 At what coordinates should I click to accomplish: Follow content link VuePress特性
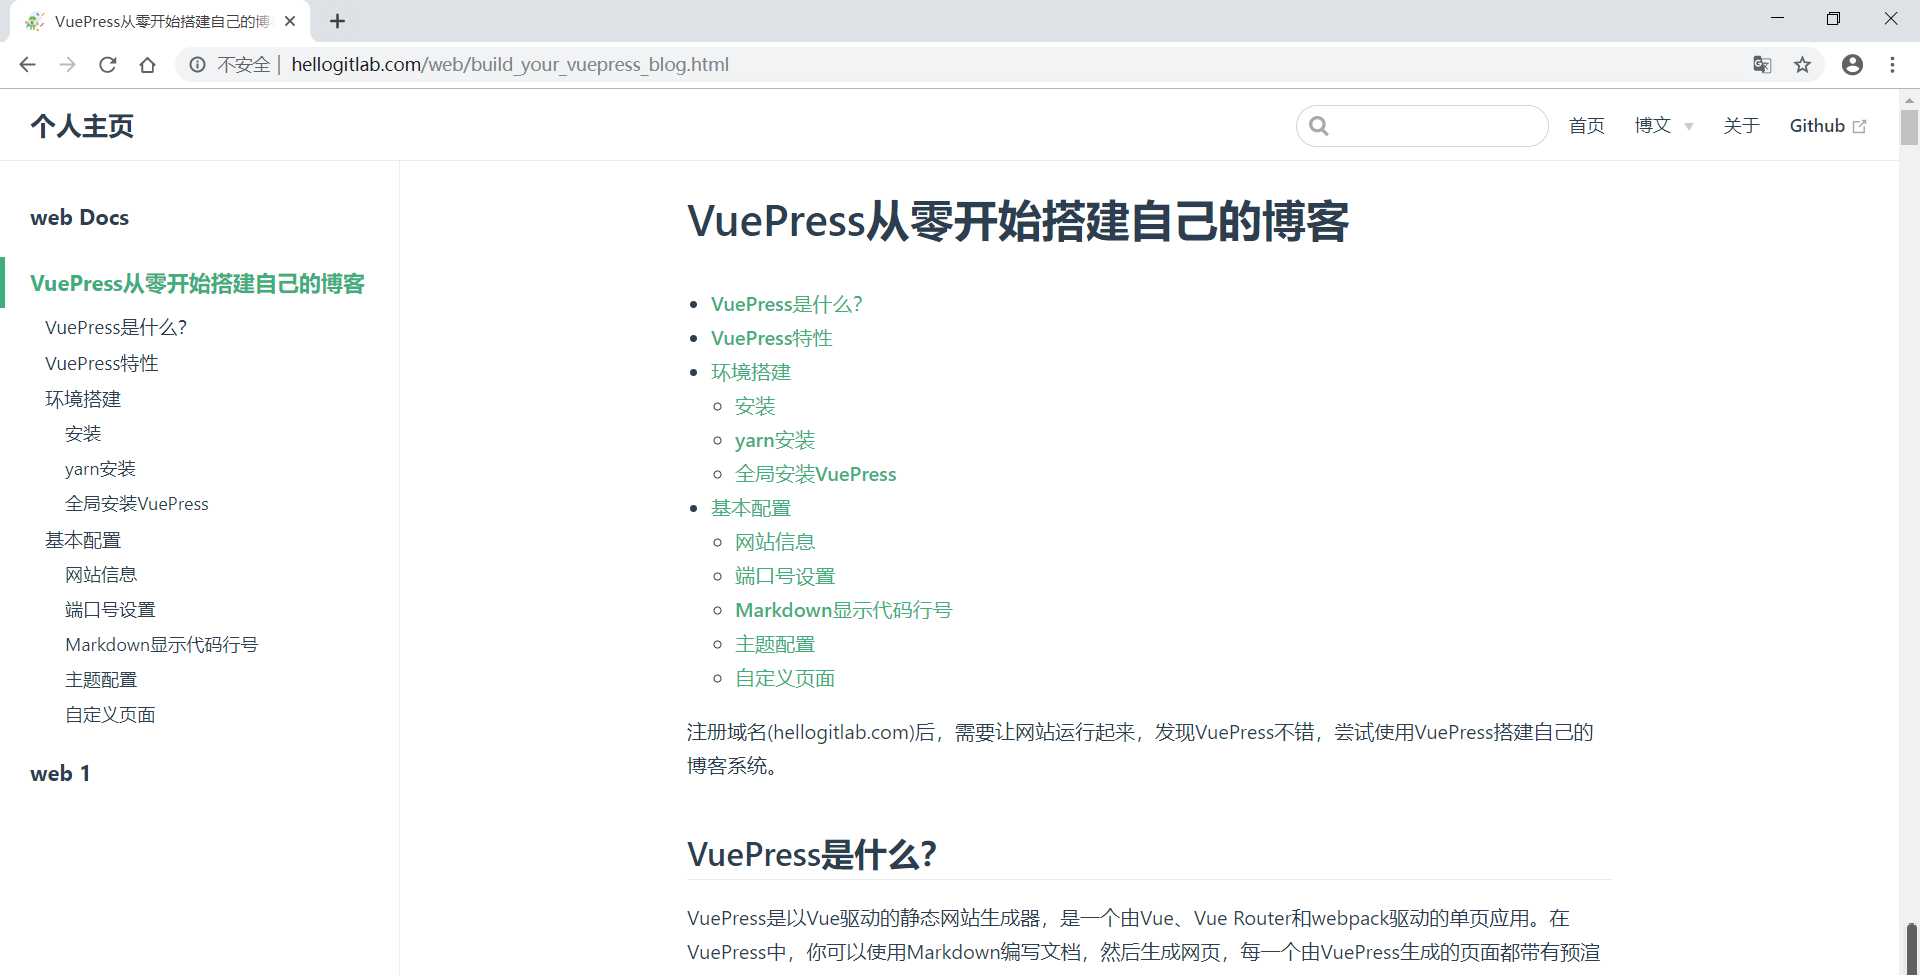771,338
